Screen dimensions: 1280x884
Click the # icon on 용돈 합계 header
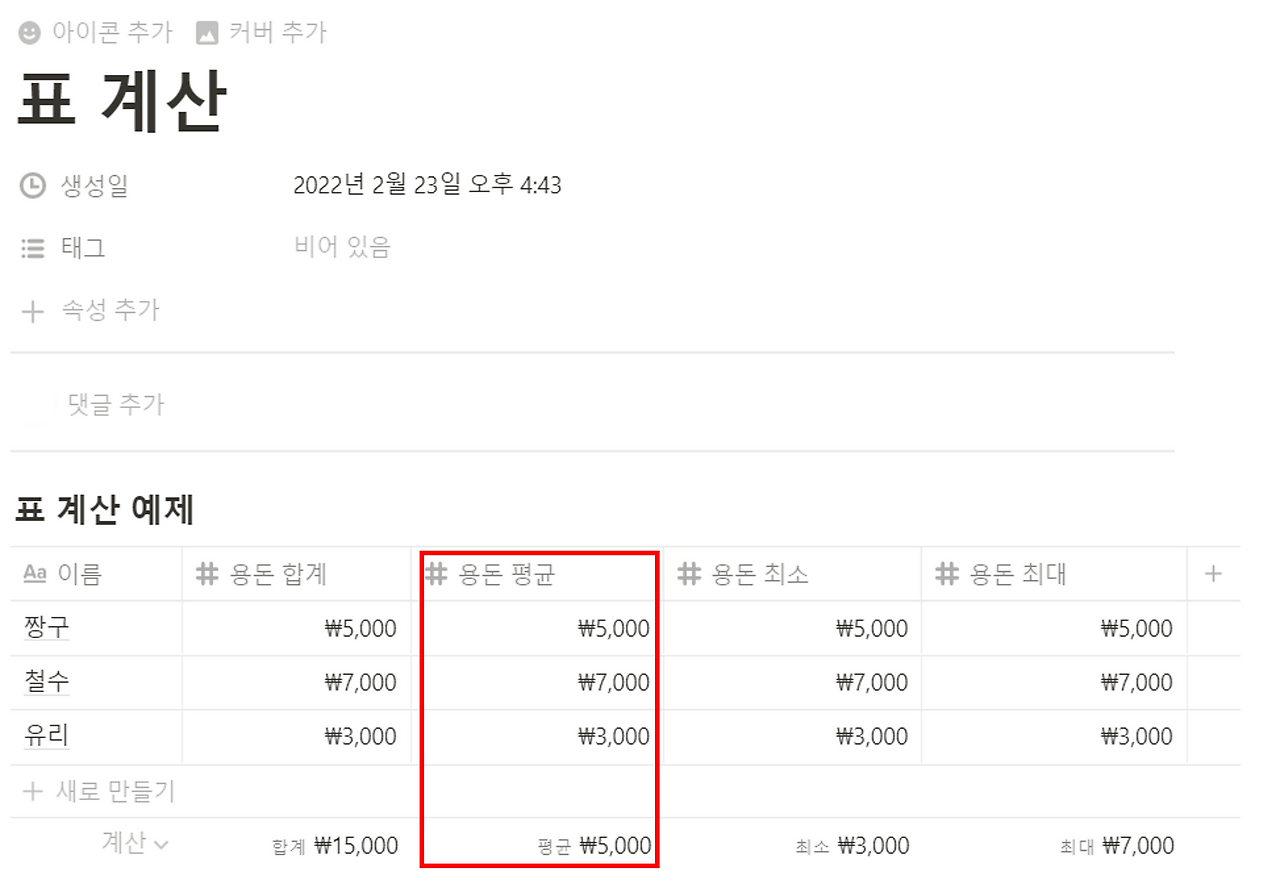click(205, 573)
